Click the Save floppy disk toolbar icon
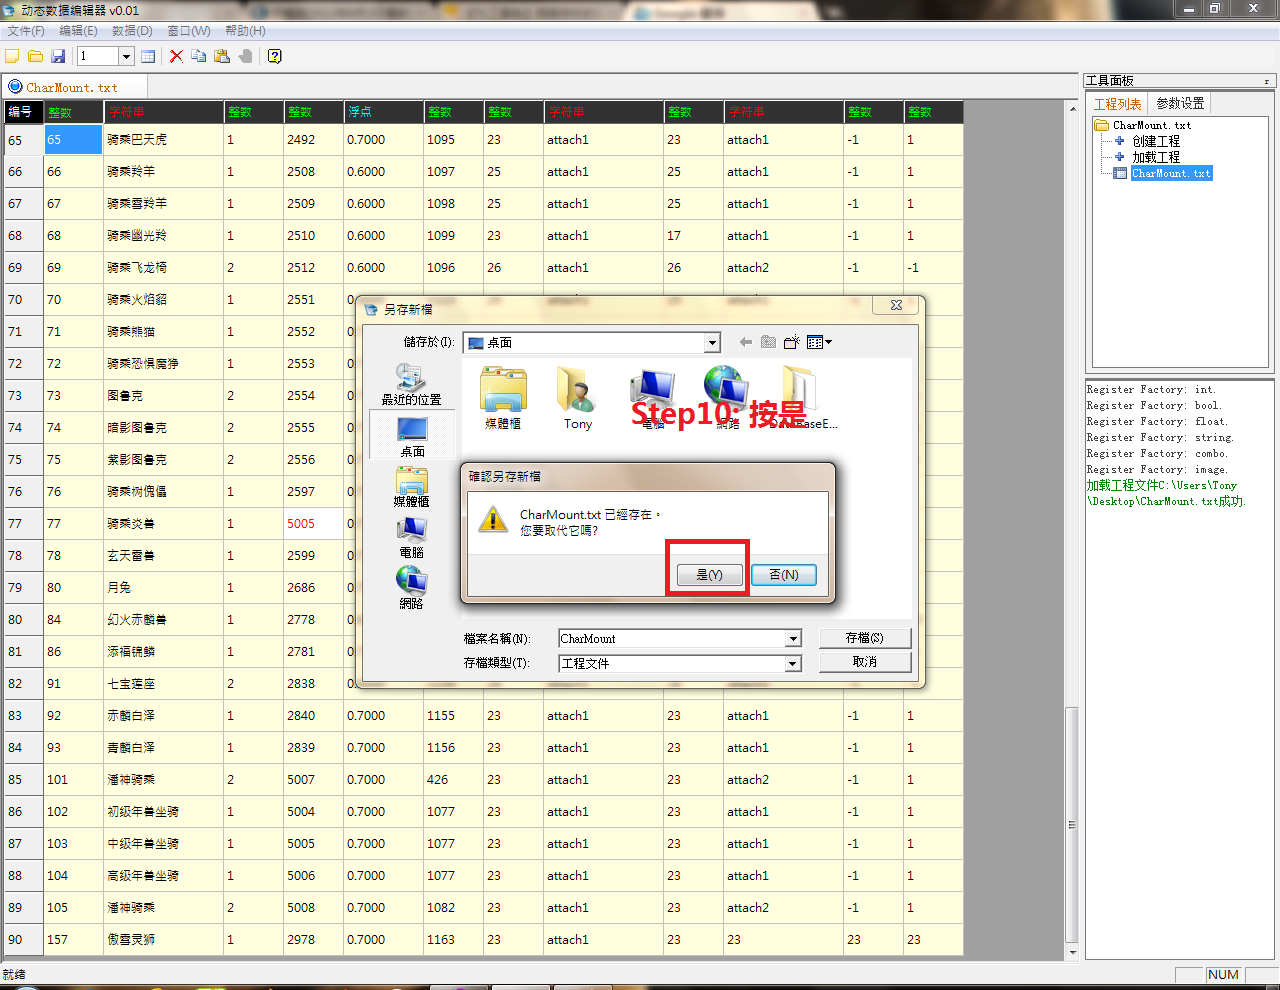Screen dimensions: 1280x990 (58, 56)
